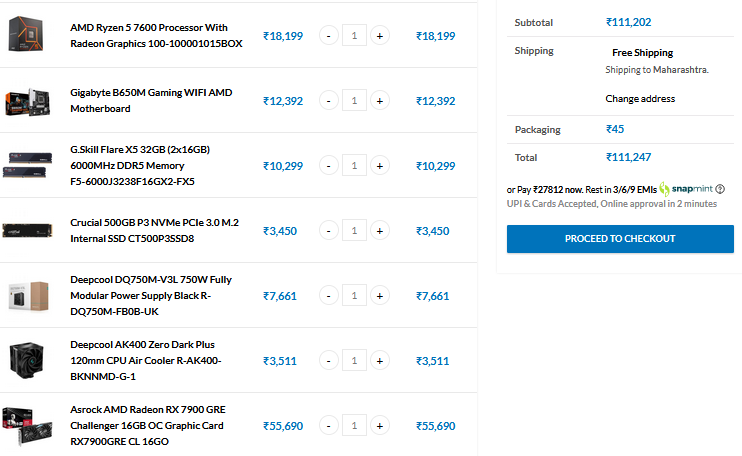The height and width of the screenshot is (456, 742).
Task: Open Crucial 500GB P3 NVMe product link
Action: click(154, 231)
